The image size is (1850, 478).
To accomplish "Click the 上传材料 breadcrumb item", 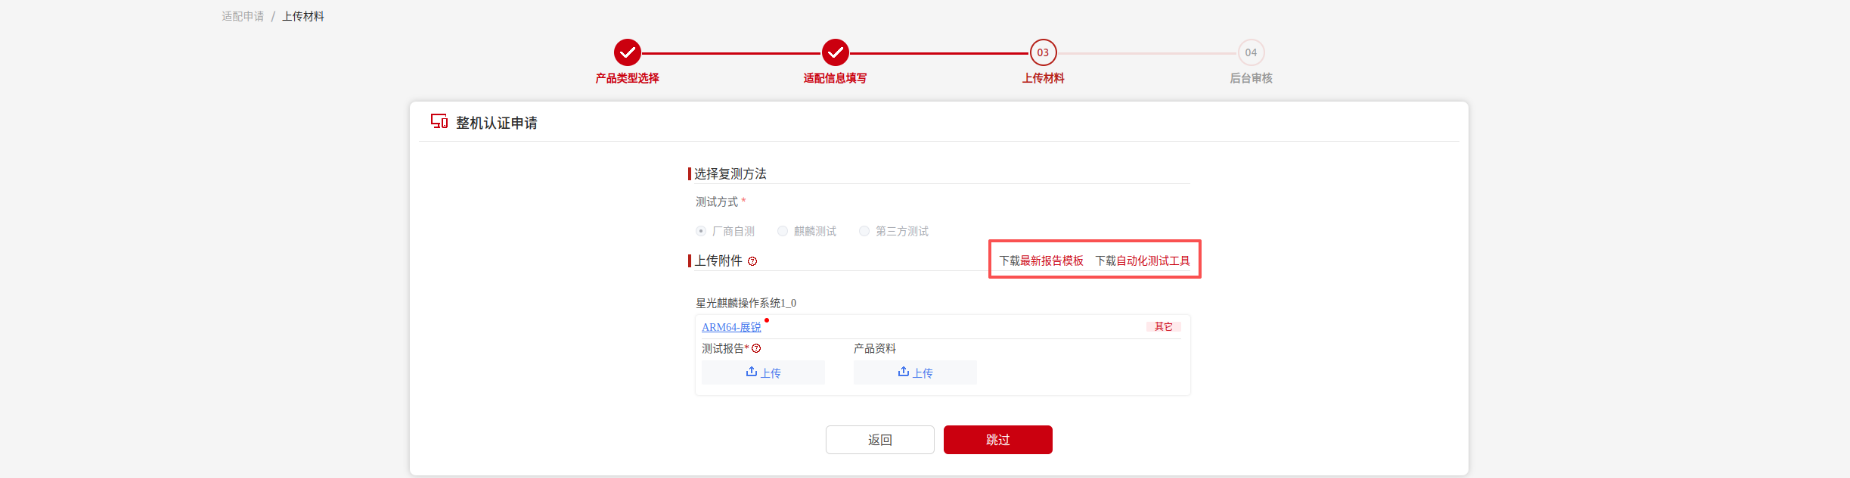I will pos(303,16).
